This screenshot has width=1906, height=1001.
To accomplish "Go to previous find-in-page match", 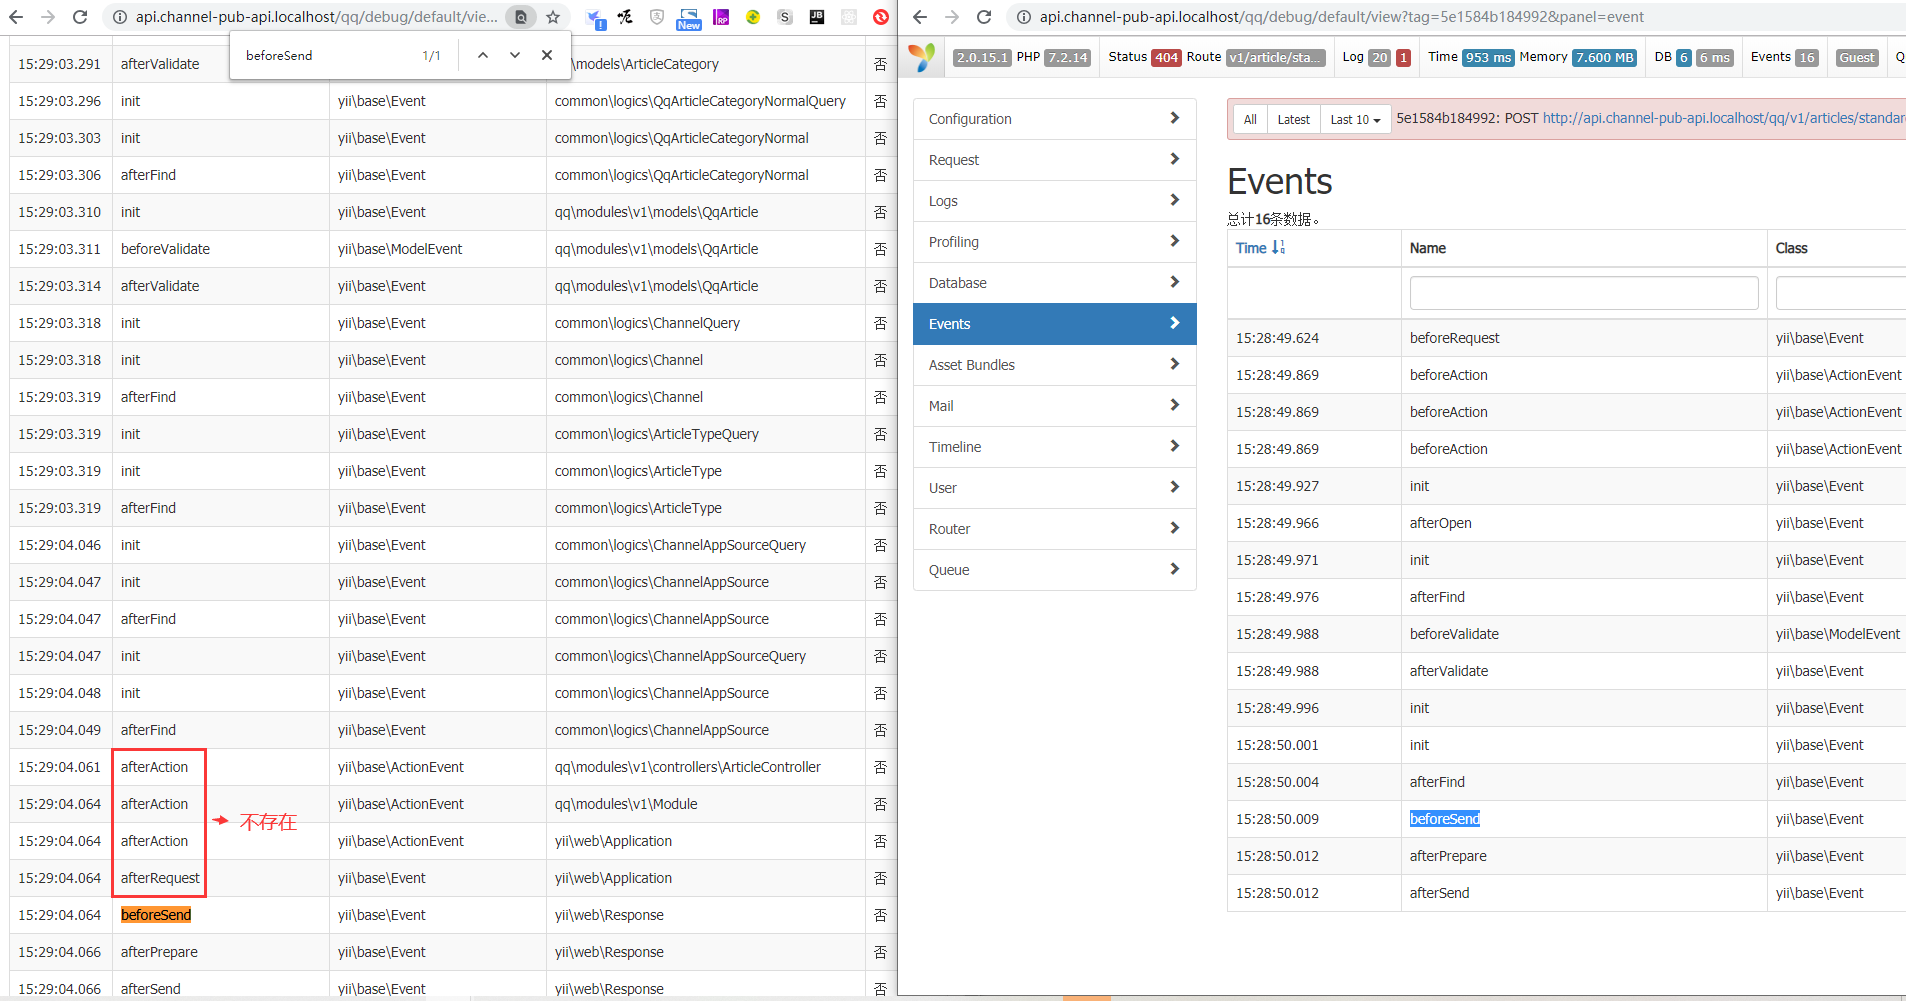I will (x=483, y=55).
